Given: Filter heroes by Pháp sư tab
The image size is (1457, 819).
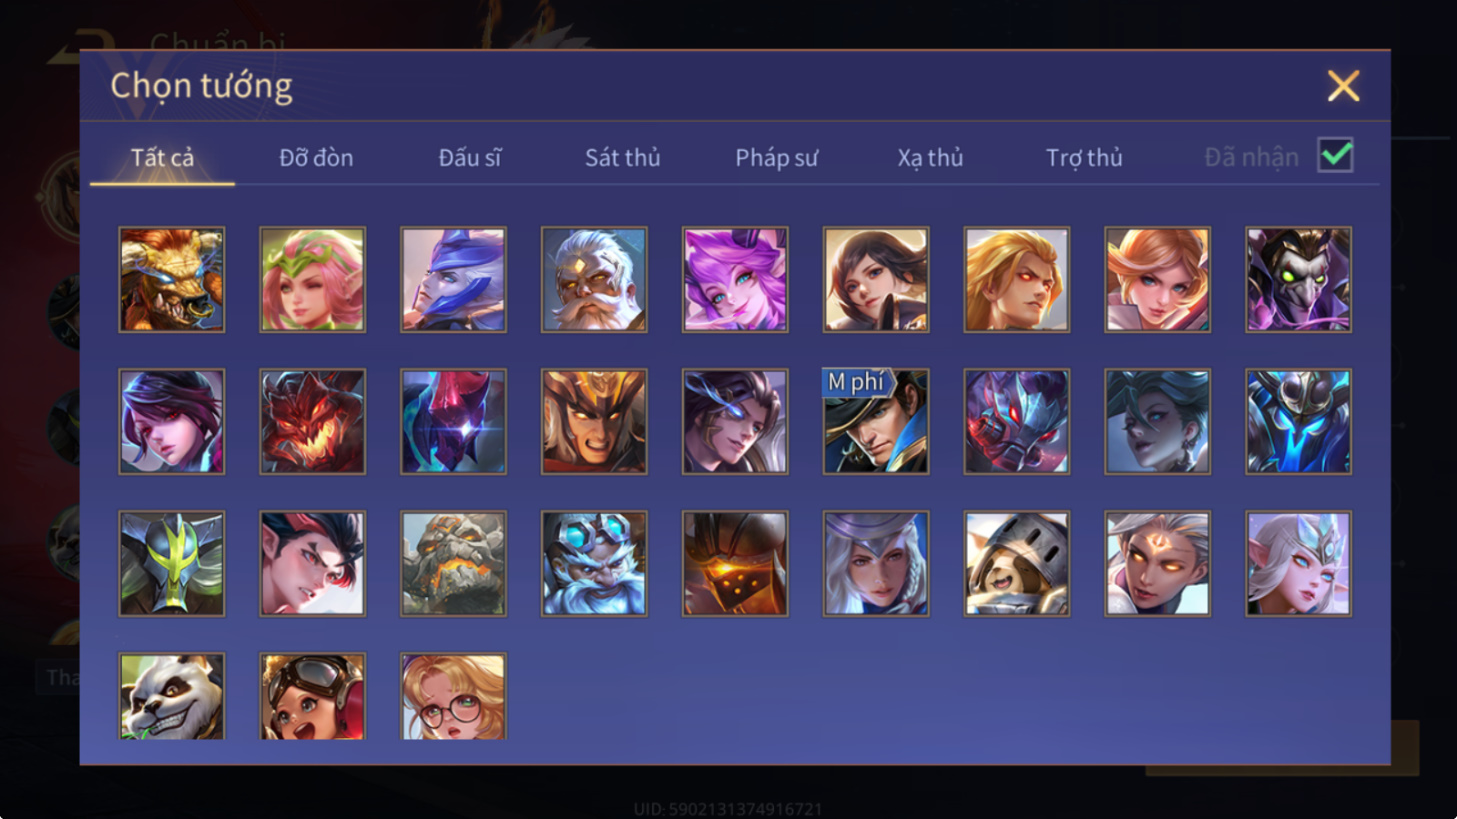Looking at the screenshot, I should pos(776,157).
